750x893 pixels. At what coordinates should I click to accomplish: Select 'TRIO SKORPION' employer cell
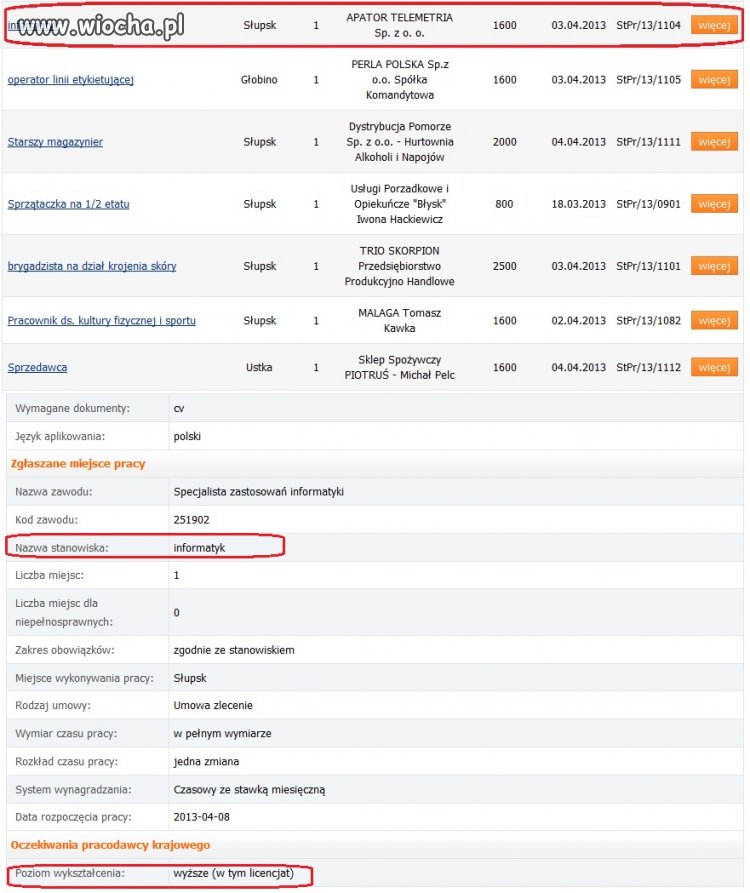[x=399, y=266]
